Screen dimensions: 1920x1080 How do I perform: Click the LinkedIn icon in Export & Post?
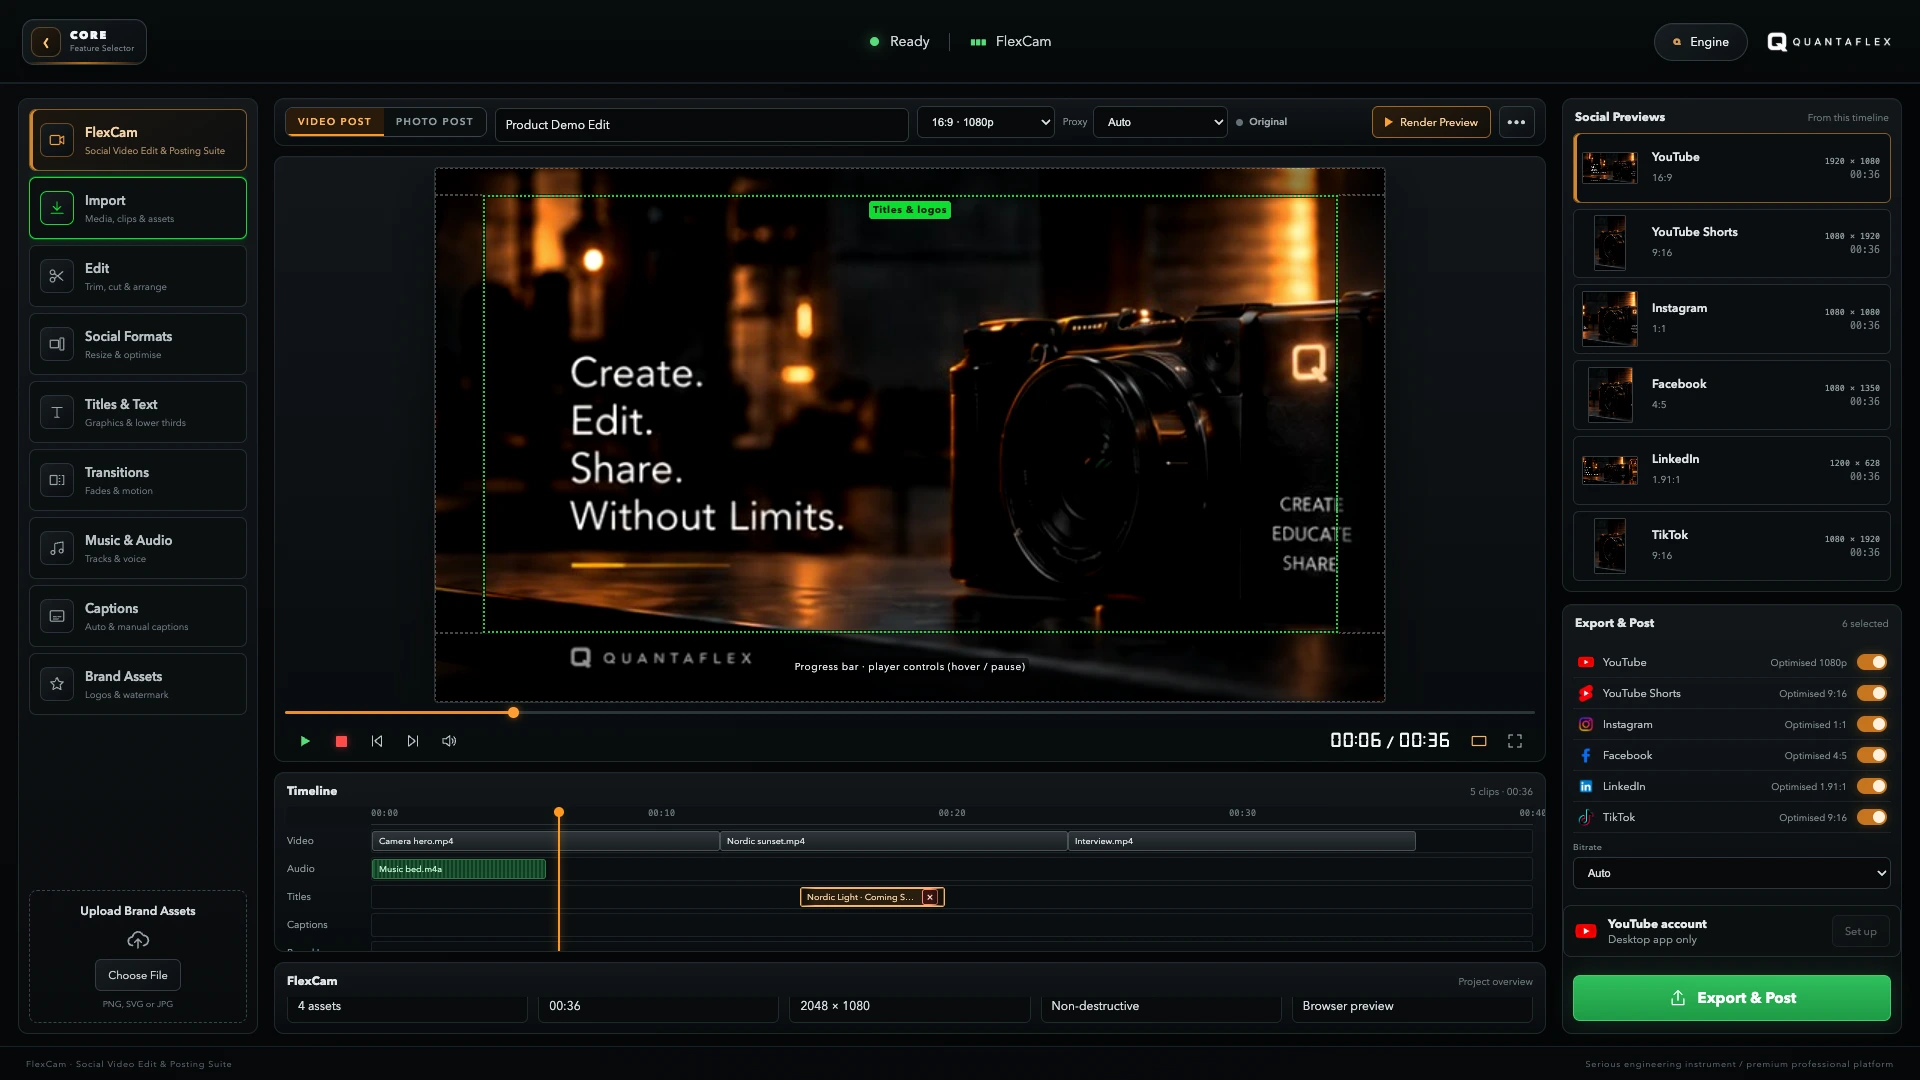[1586, 786]
